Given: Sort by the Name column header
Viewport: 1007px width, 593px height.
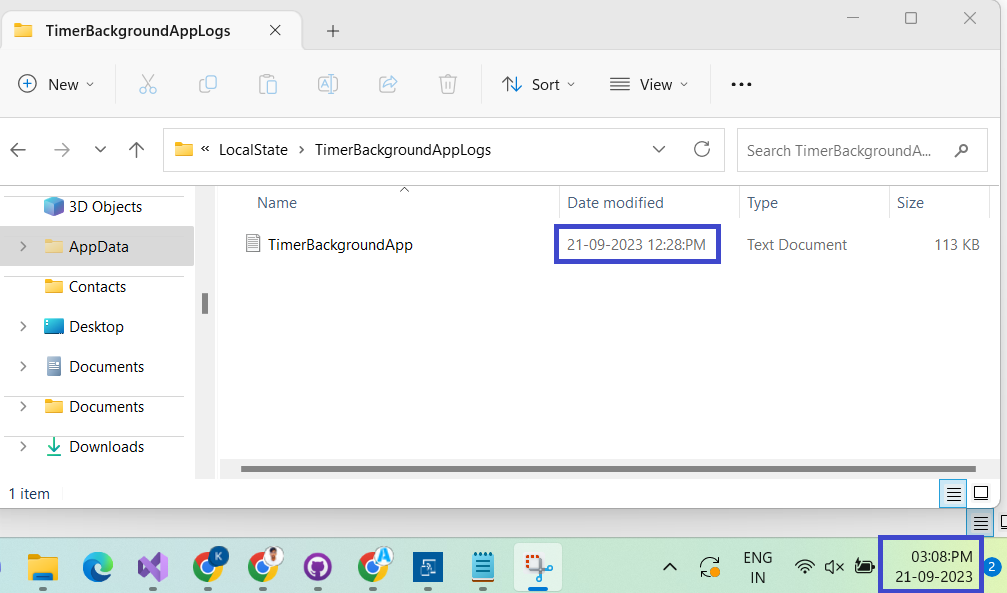Looking at the screenshot, I should coord(277,202).
